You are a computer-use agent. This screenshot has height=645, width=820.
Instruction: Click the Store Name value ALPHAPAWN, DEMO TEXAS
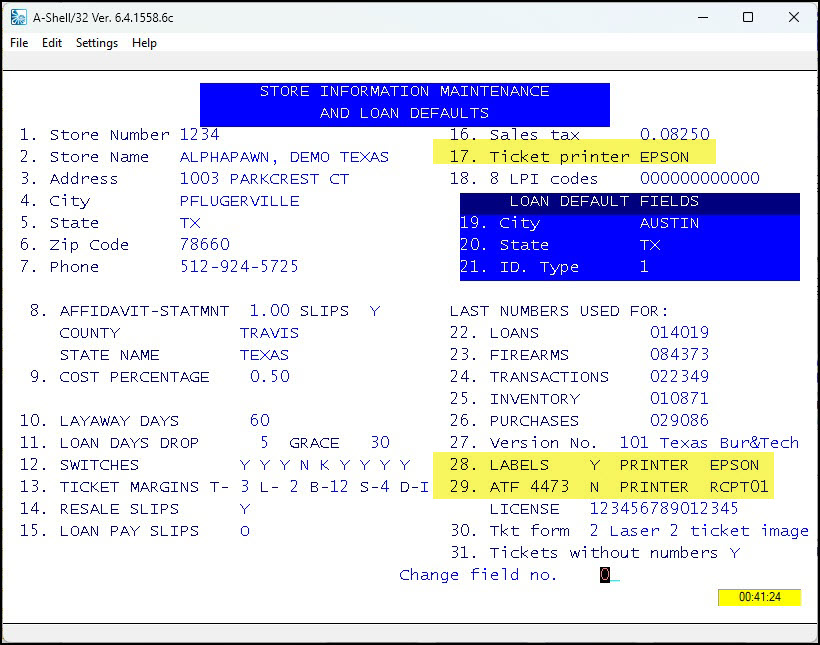coord(284,157)
